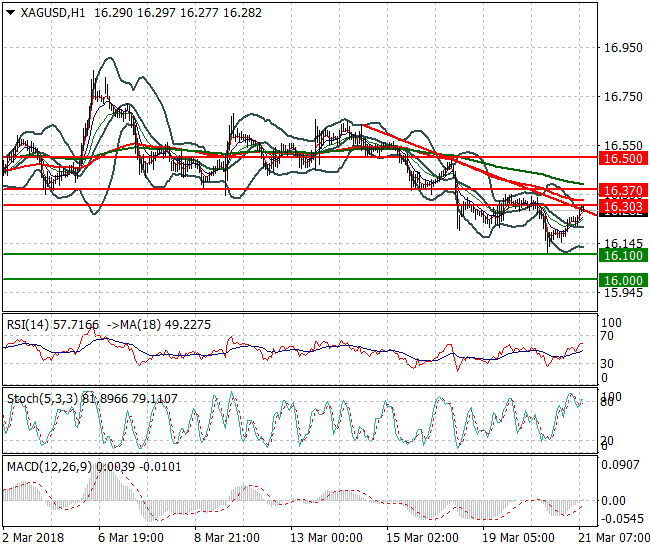Click the MACD scale value -0.0545

coord(622,519)
